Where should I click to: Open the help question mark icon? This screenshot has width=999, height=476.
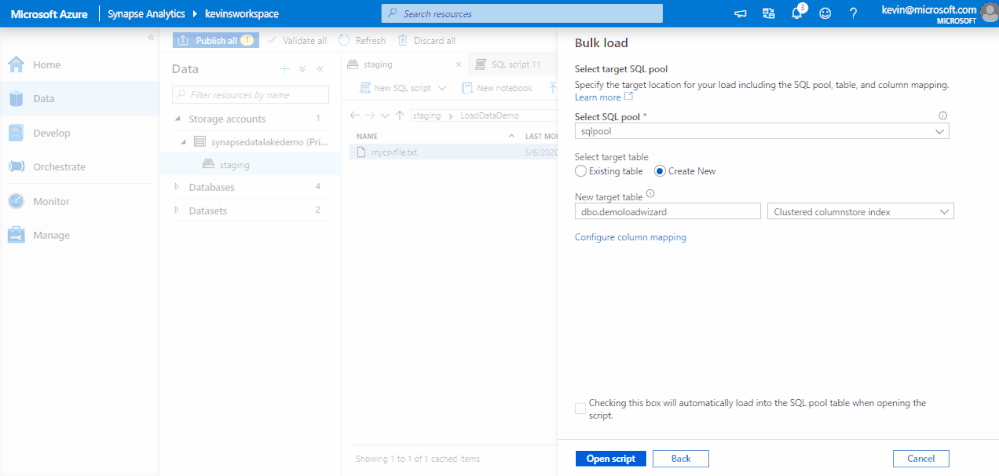[853, 13]
